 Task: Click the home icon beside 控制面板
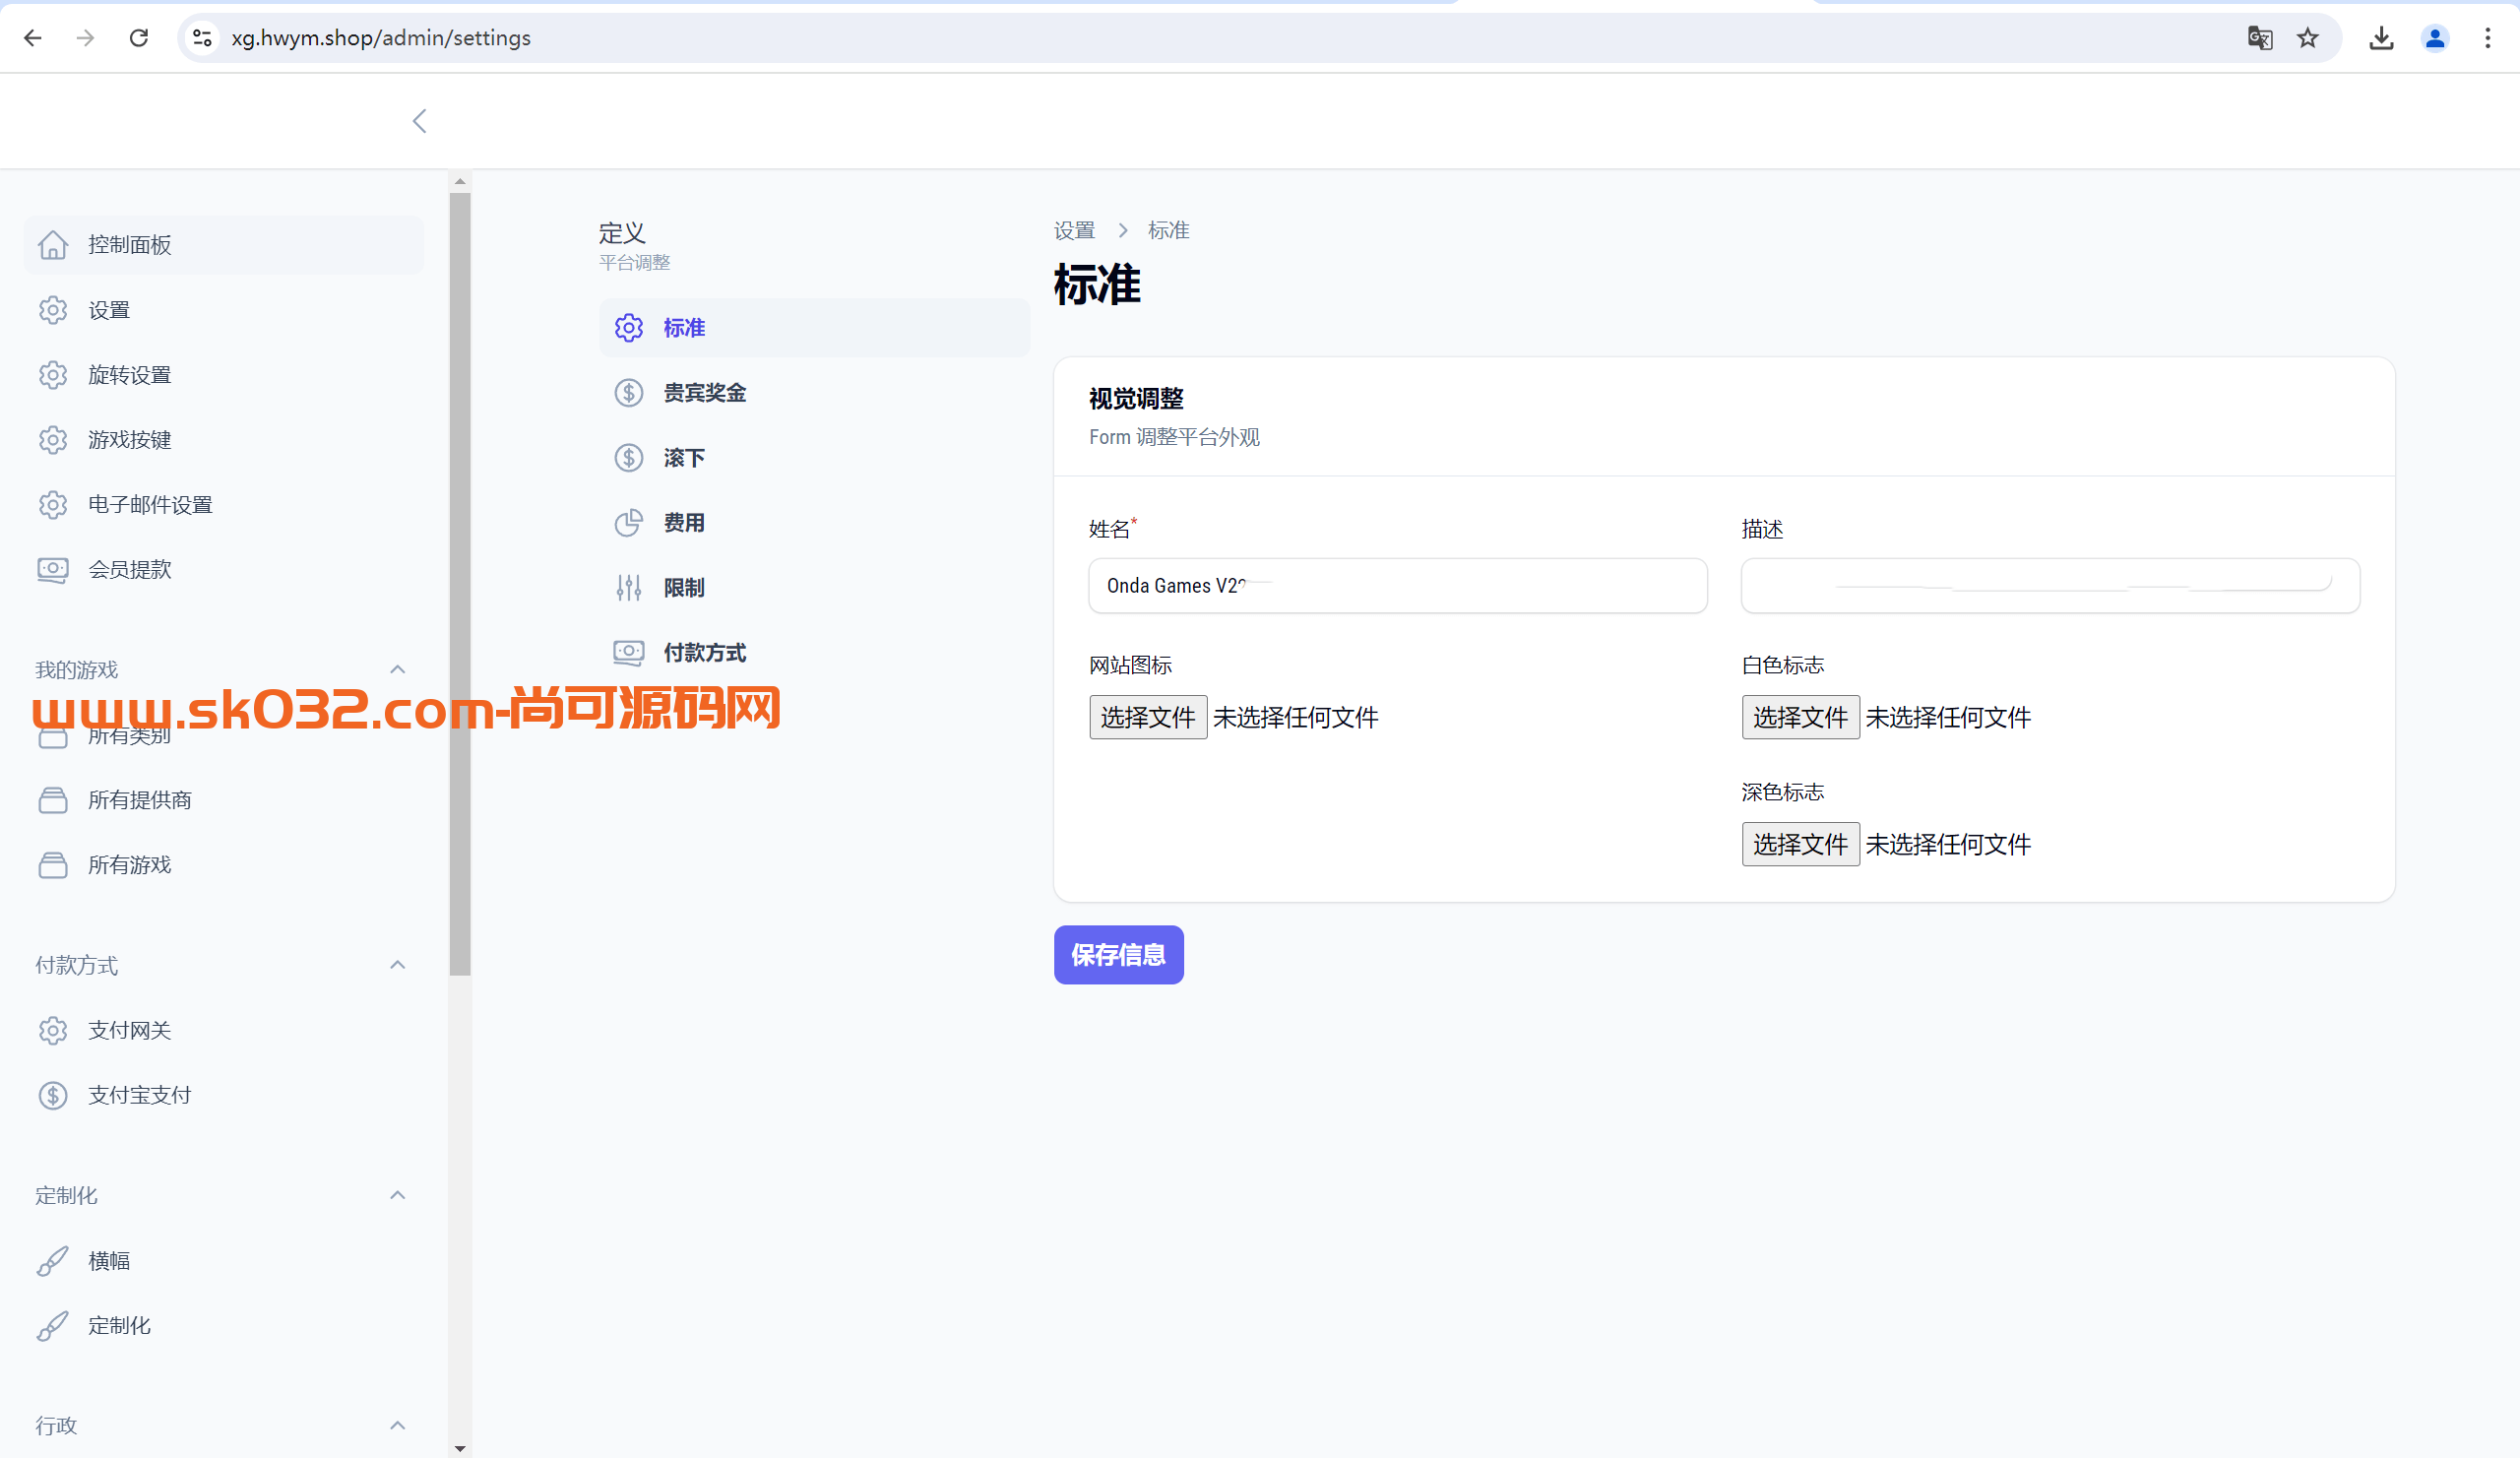[53, 245]
